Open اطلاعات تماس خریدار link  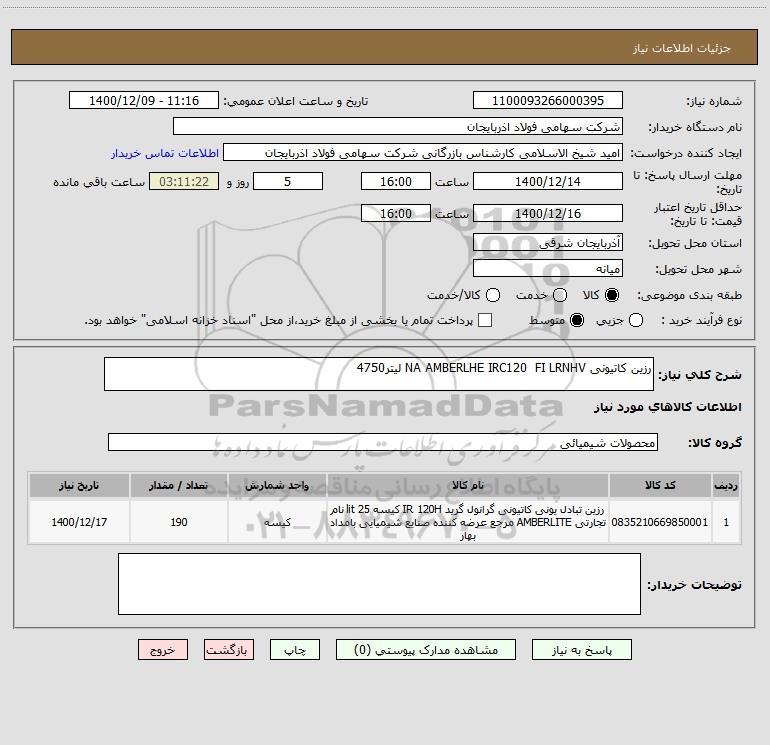165,153
